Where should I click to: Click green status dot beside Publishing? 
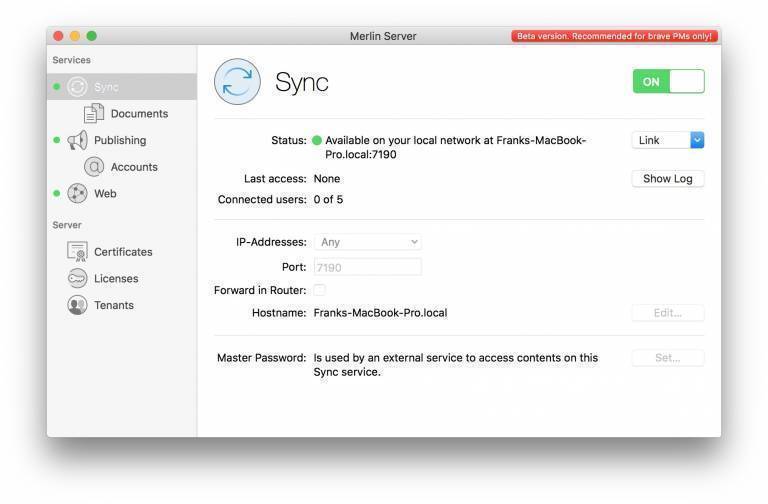(x=57, y=140)
